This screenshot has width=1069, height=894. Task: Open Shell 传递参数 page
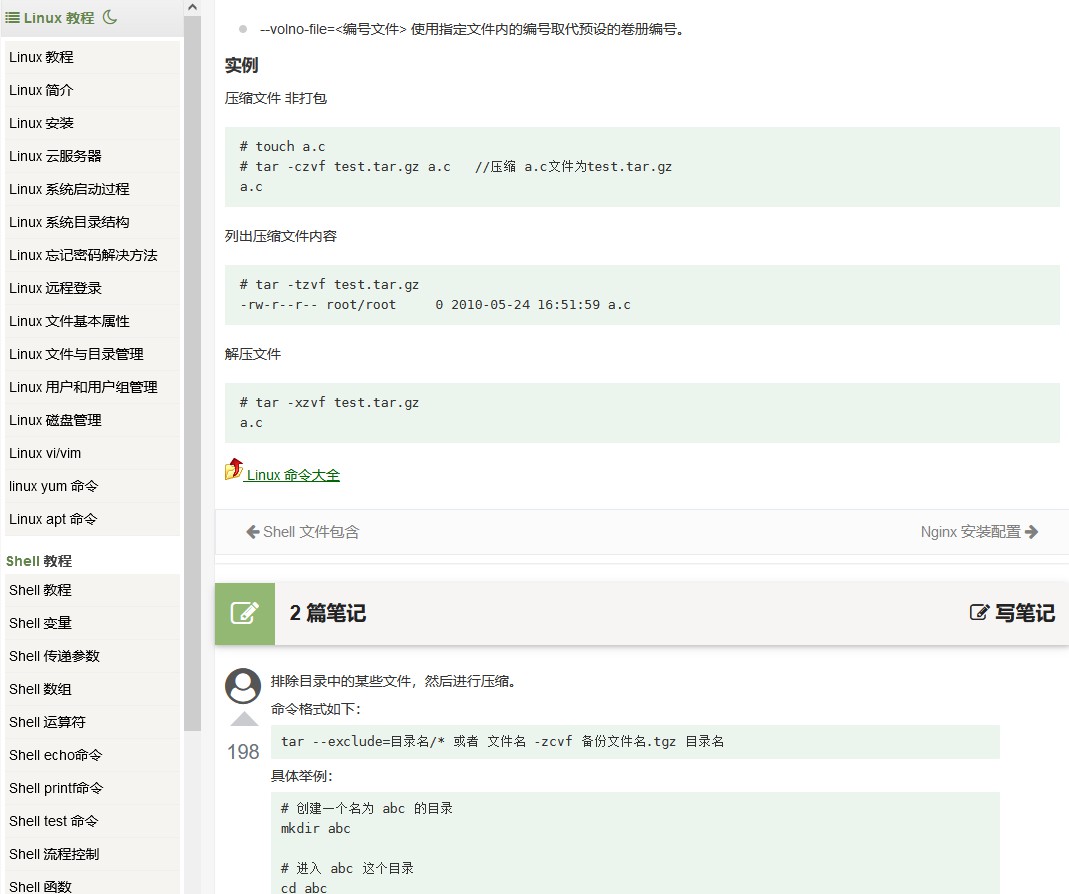click(93, 656)
